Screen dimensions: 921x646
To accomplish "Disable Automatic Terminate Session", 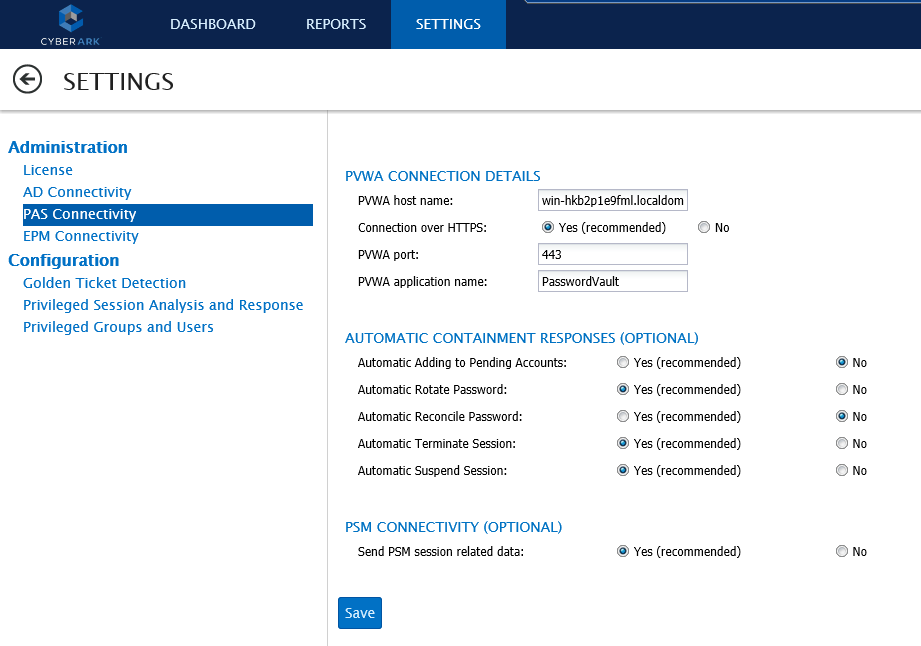I will 841,443.
